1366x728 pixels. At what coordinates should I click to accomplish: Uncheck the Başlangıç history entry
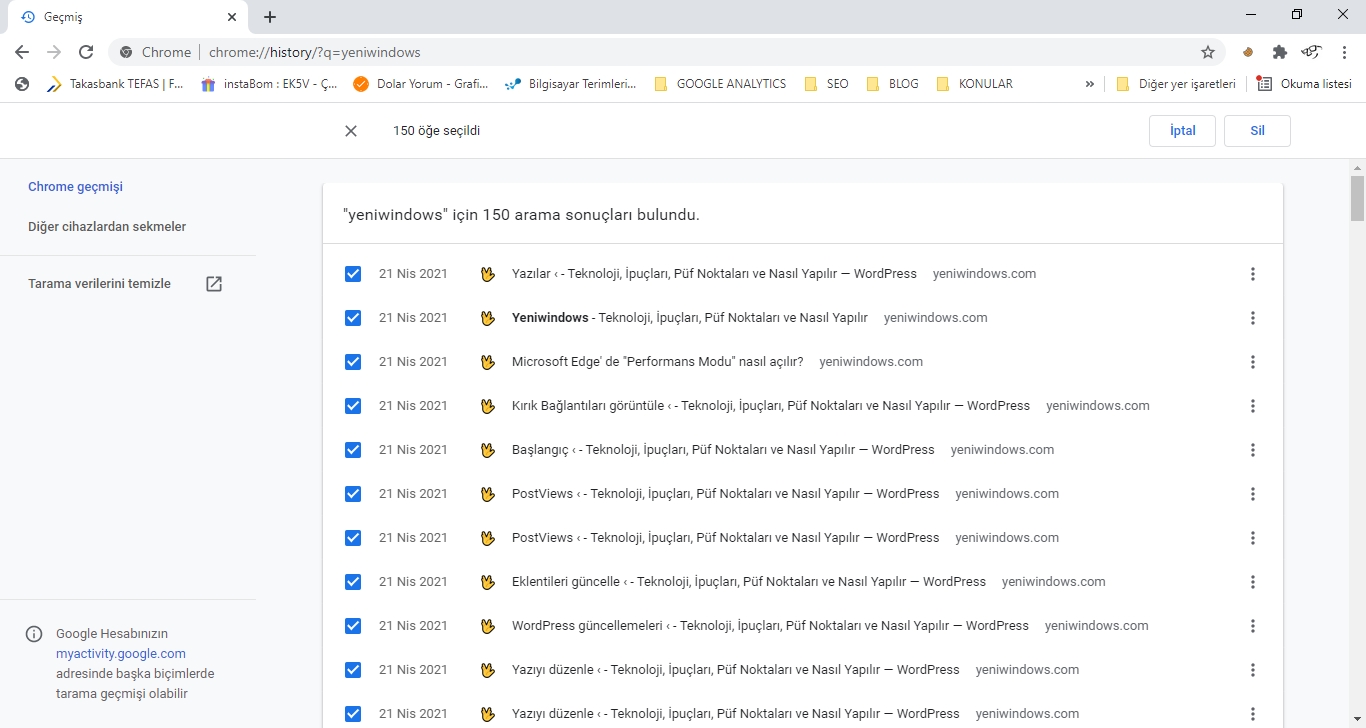pyautogui.click(x=353, y=450)
